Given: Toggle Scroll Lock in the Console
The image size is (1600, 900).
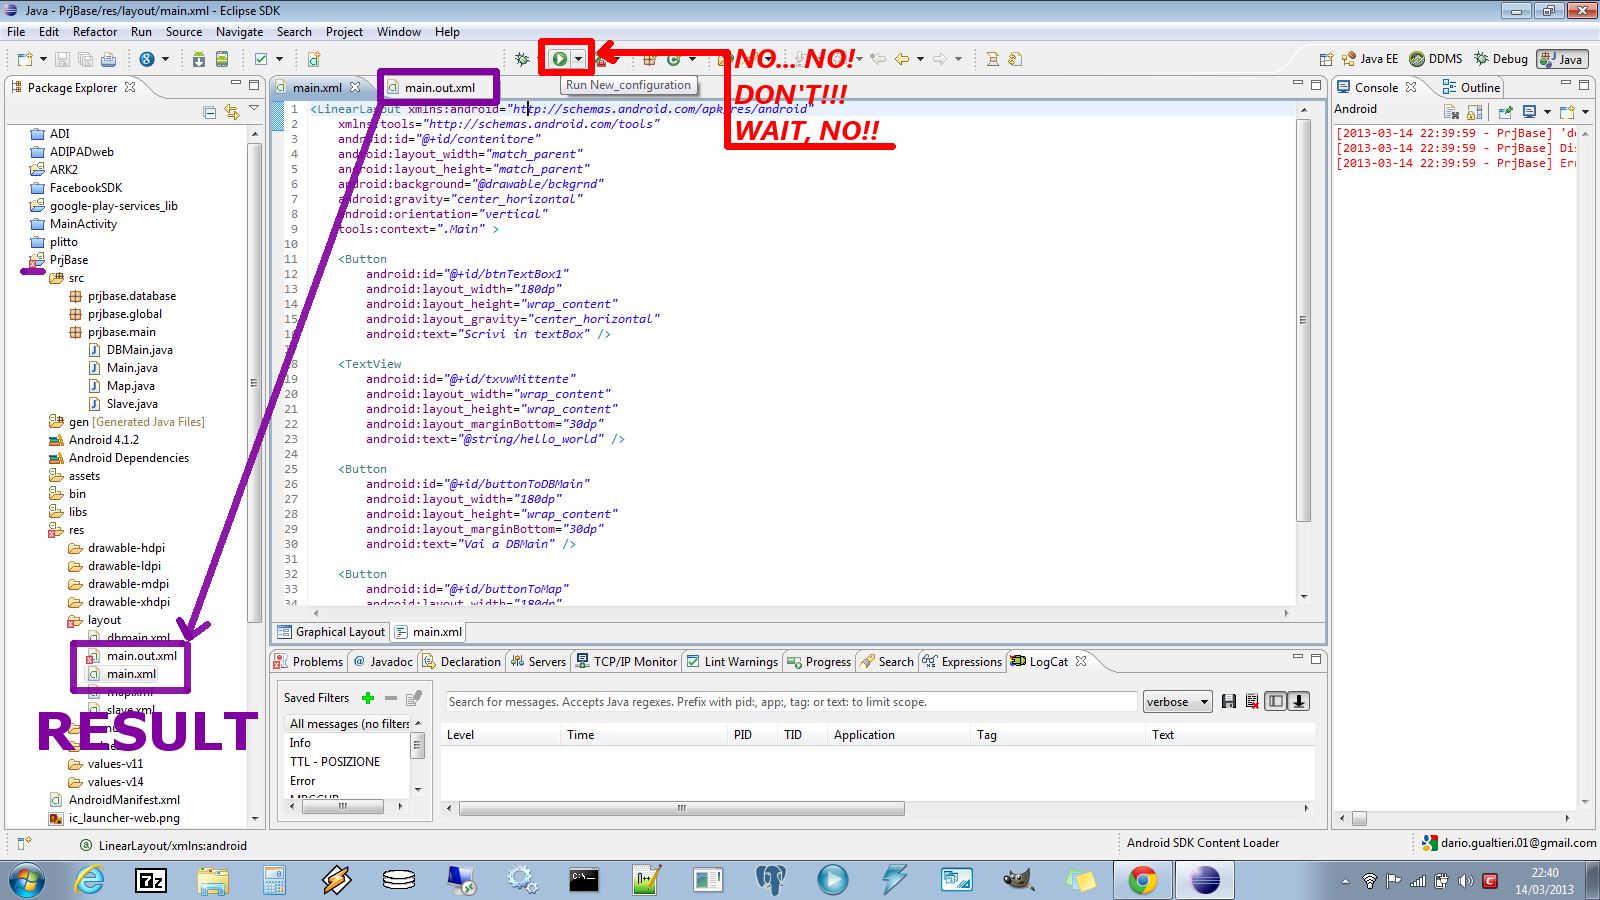Looking at the screenshot, I should (x=1475, y=112).
